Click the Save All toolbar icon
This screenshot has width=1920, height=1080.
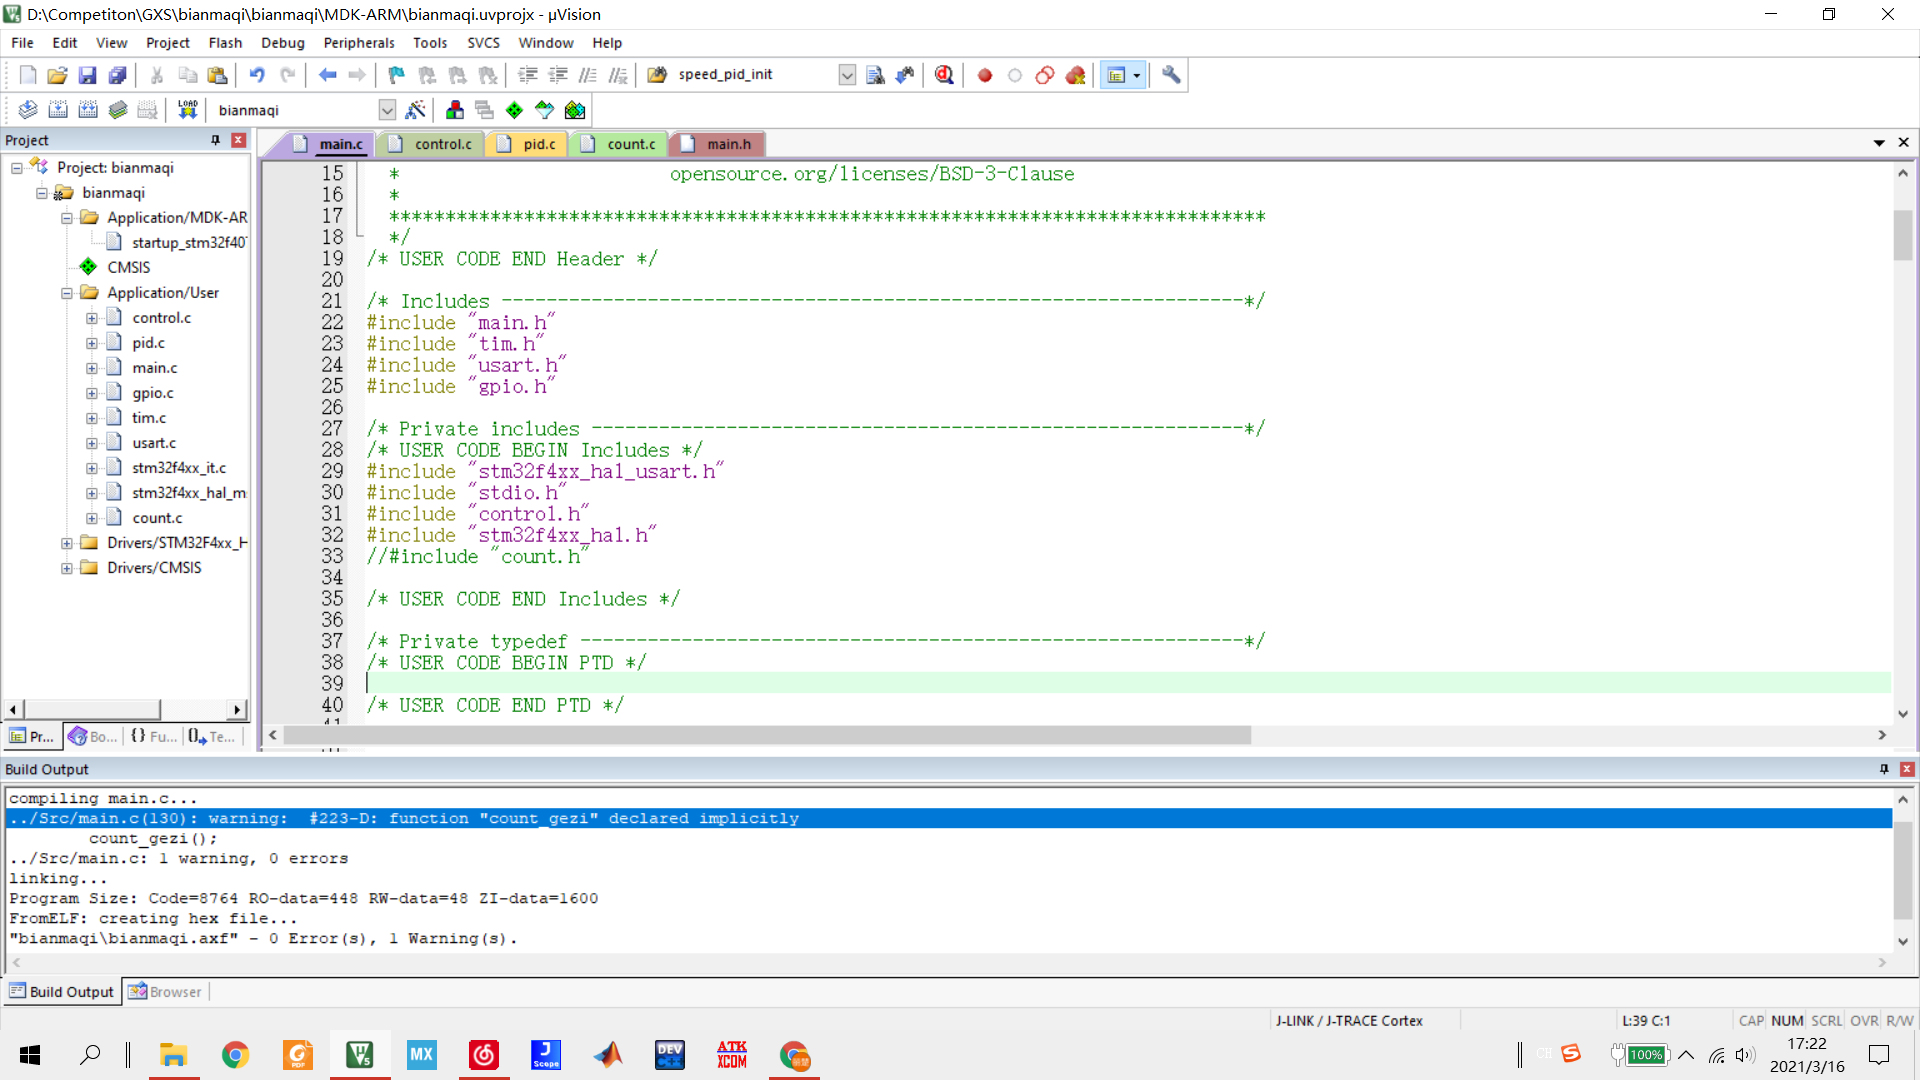pyautogui.click(x=117, y=75)
